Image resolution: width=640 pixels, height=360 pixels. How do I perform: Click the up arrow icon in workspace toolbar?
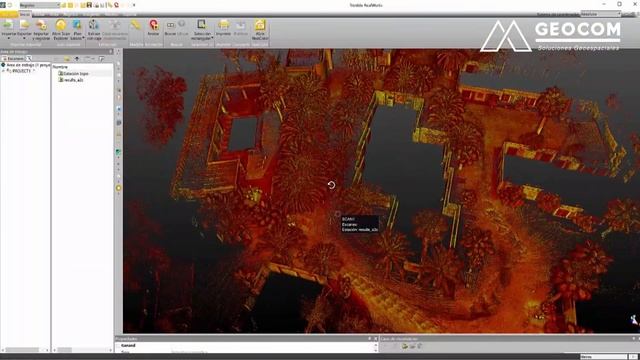(77, 59)
